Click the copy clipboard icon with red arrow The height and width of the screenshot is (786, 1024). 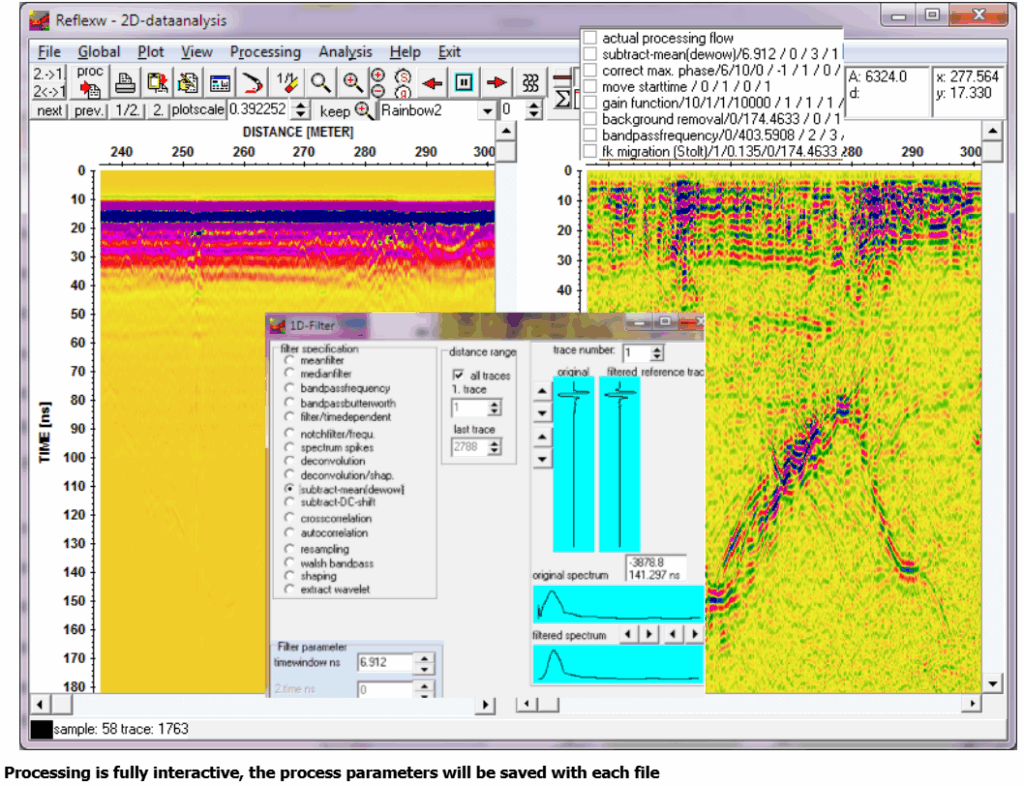[x=157, y=83]
